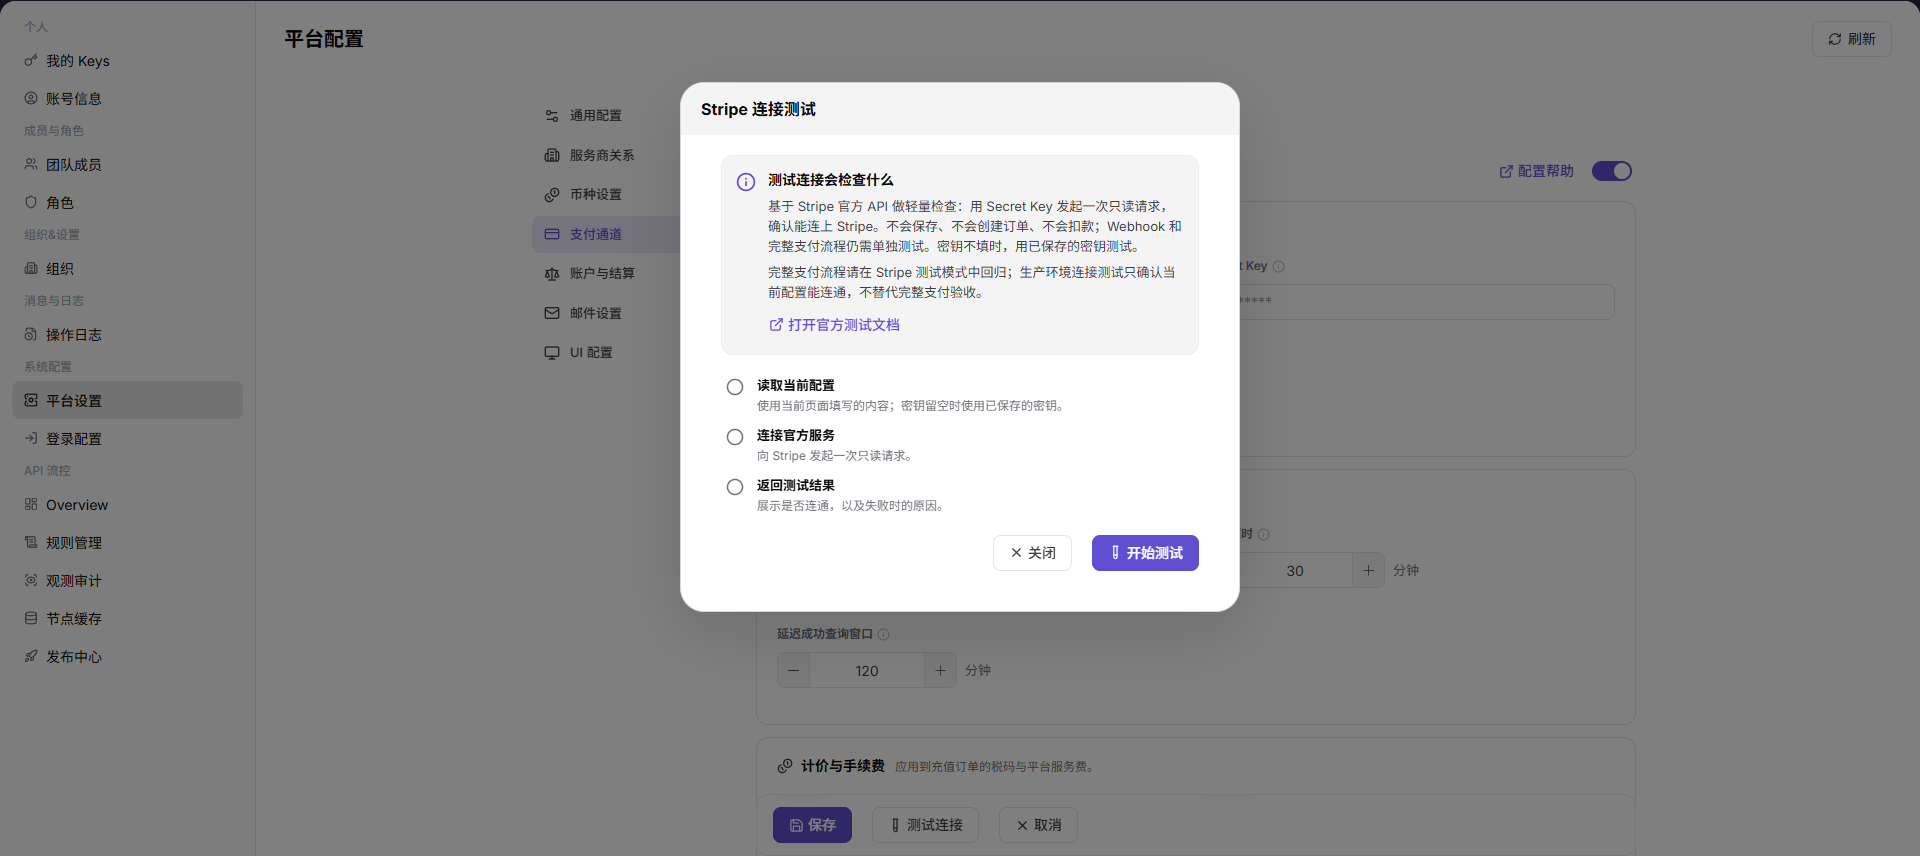Viewport: 1920px width, 856px height.
Task: Open the 打开官方测试文档 link
Action: [834, 325]
